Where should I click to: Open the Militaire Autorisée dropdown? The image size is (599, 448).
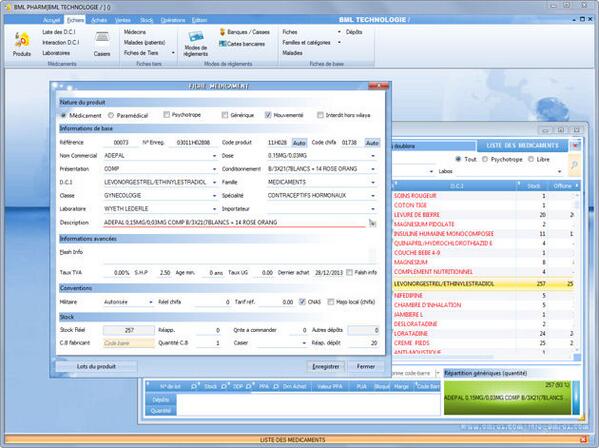coord(151,302)
